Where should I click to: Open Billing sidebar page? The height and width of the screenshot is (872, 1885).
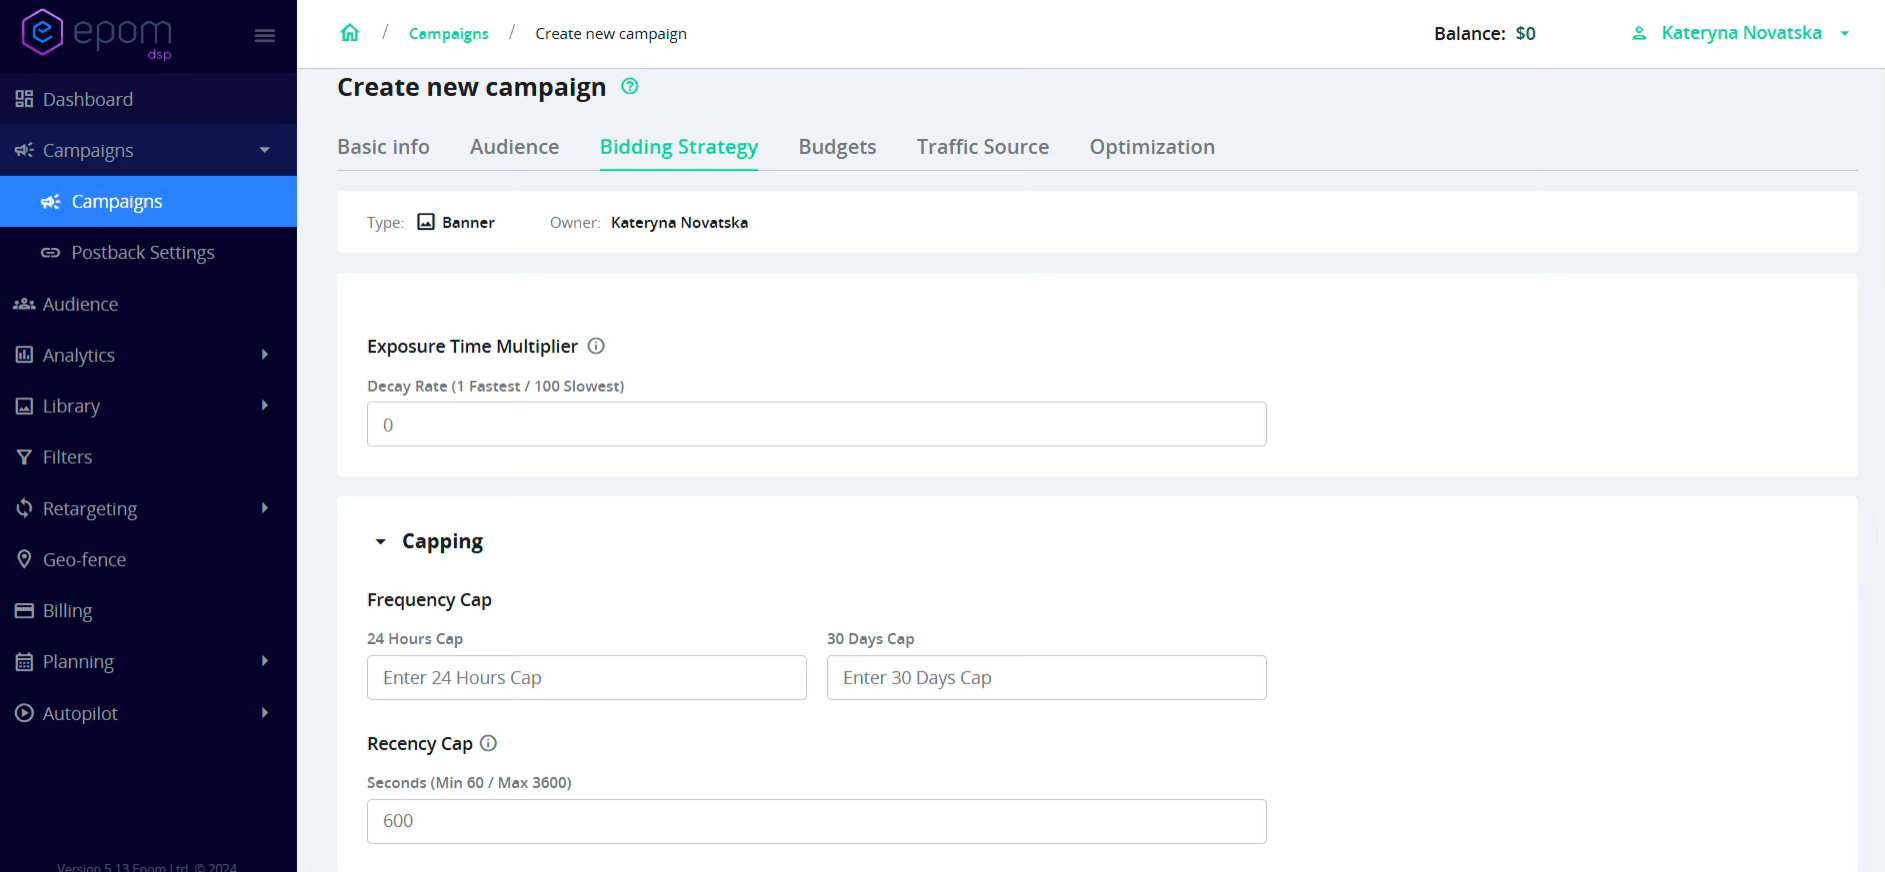(148, 610)
